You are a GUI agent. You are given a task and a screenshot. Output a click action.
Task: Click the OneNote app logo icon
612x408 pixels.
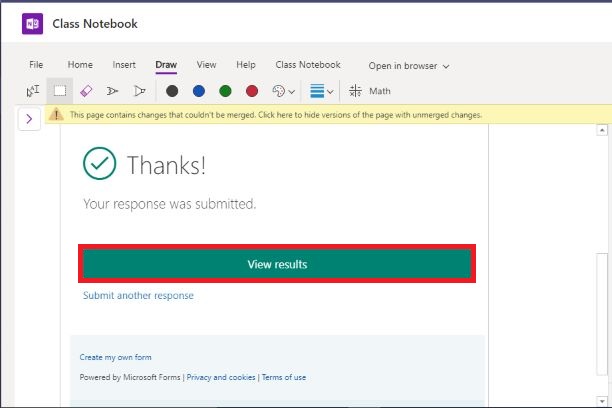(x=32, y=24)
